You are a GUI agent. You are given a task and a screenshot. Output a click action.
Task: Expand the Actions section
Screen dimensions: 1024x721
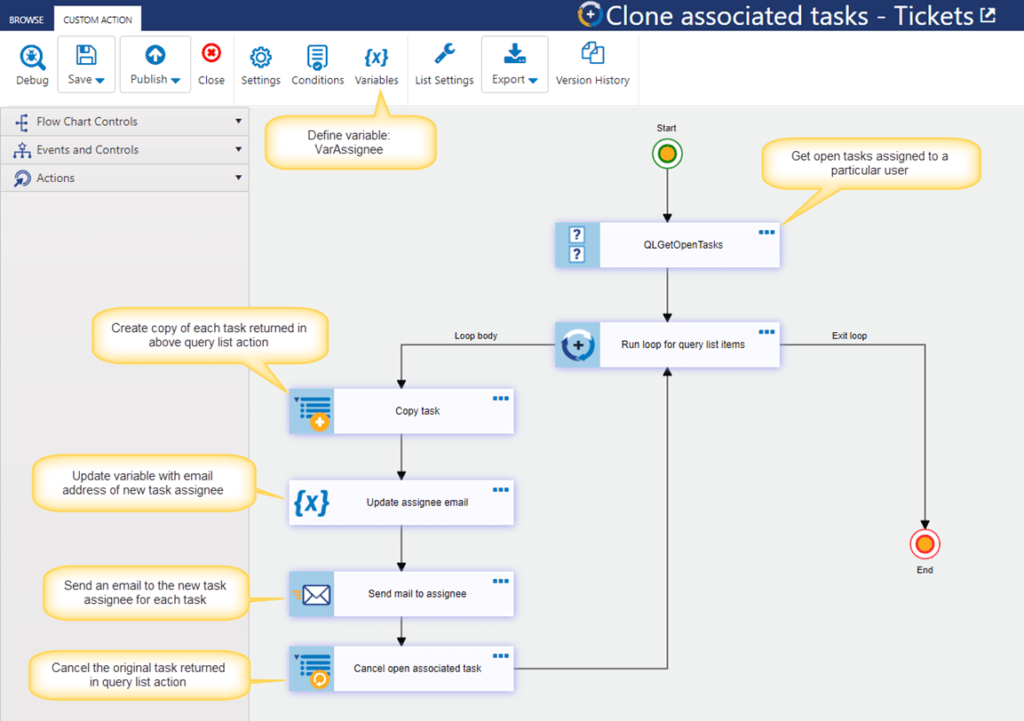(x=125, y=178)
